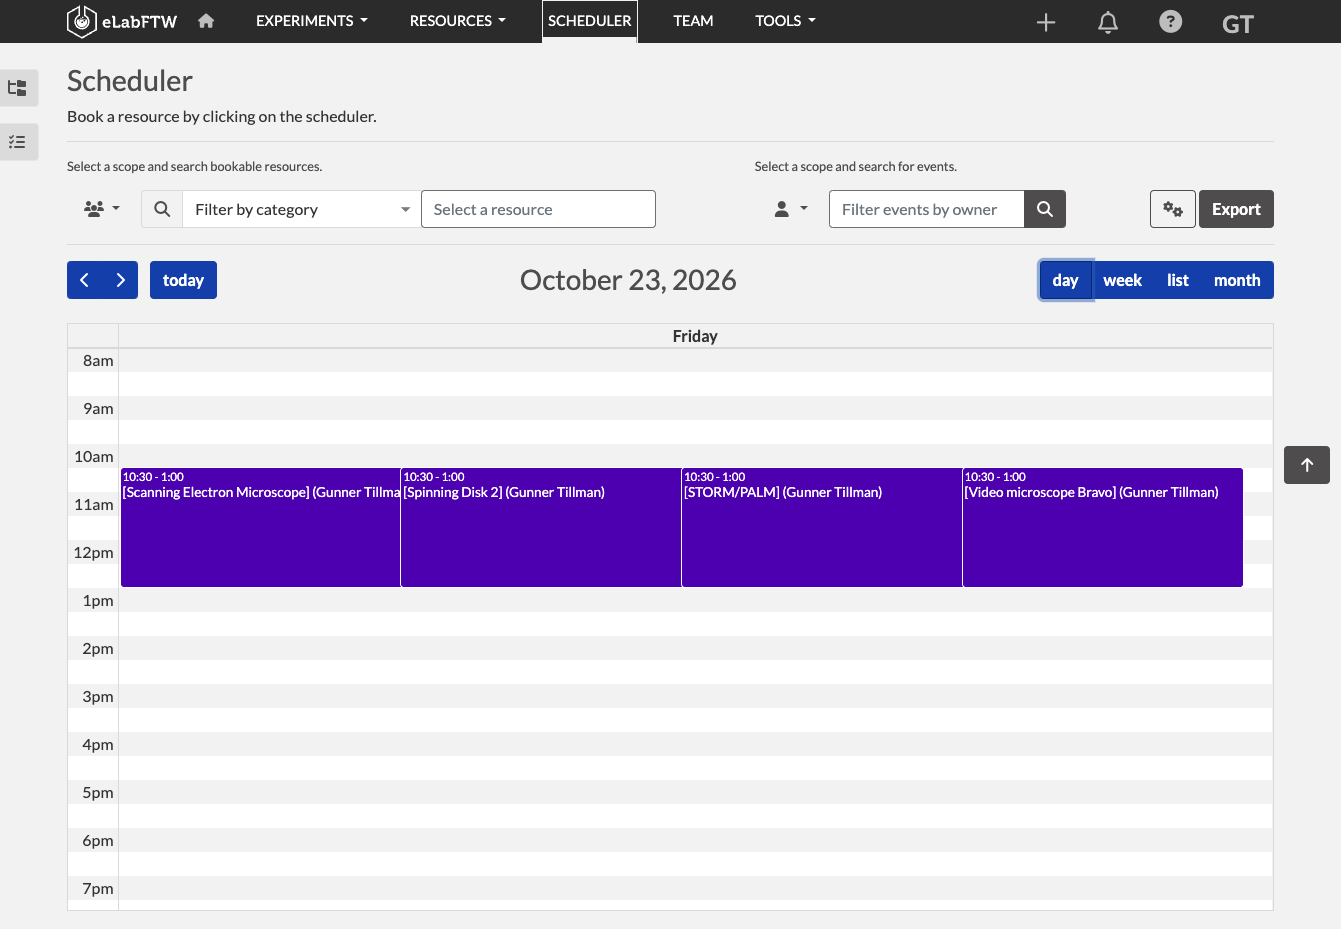The width and height of the screenshot is (1341, 929).
Task: Open the Resources dropdown menu
Action: (458, 21)
